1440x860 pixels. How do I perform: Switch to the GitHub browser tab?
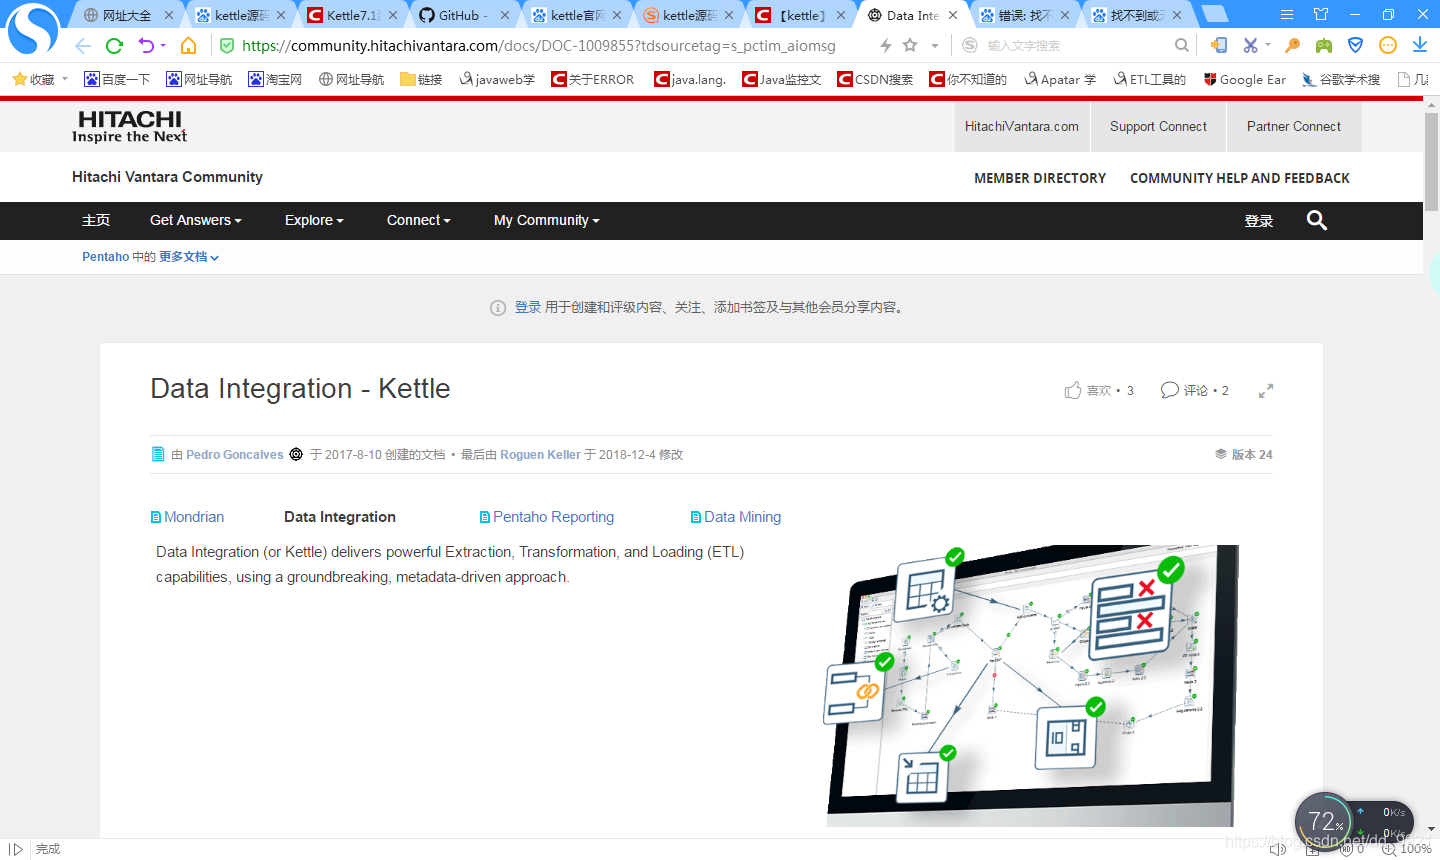coord(464,15)
